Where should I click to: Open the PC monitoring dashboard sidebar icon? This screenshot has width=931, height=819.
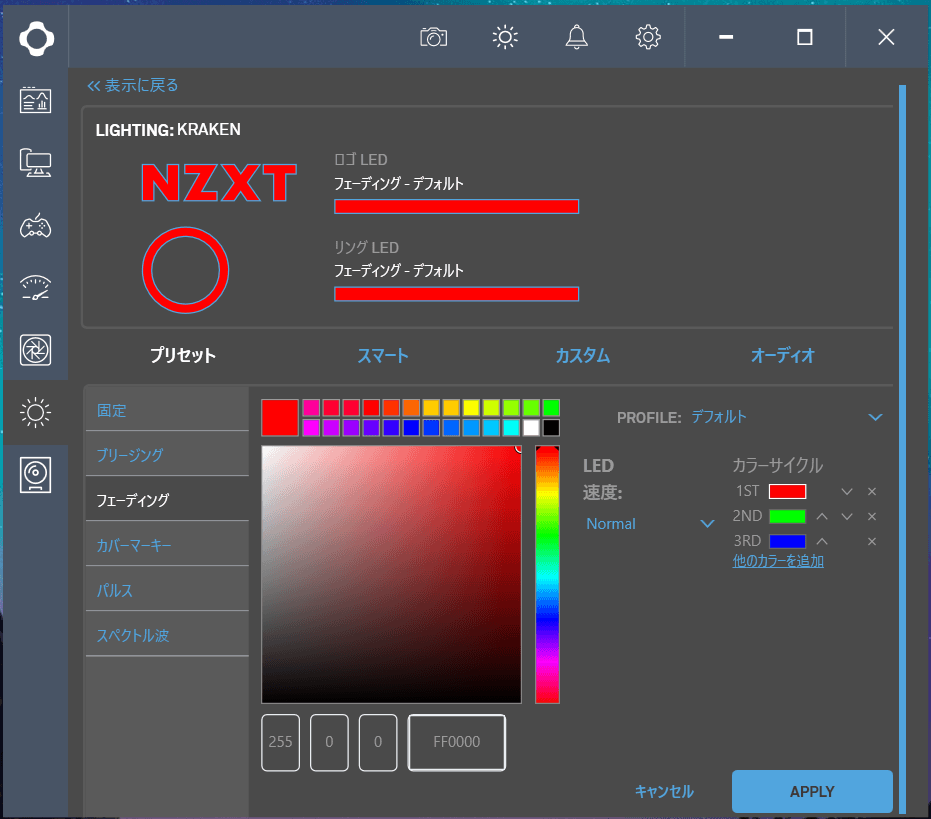[36, 100]
